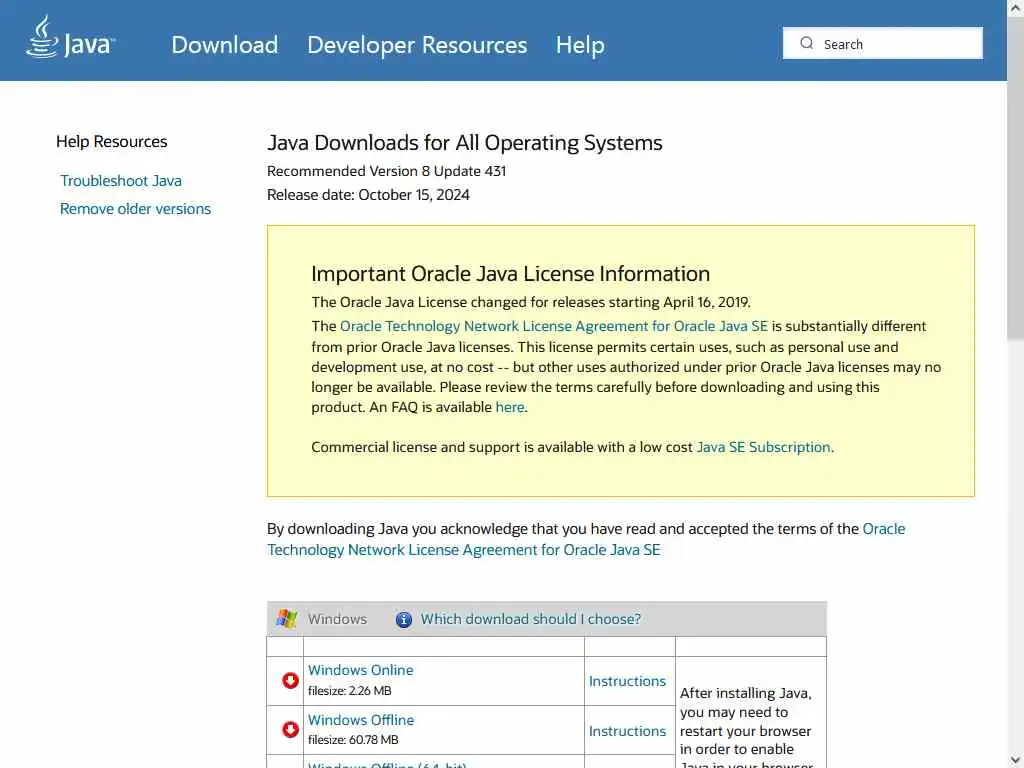The height and width of the screenshot is (768, 1024).
Task: Click the search magnifier icon
Action: pyautogui.click(x=807, y=43)
